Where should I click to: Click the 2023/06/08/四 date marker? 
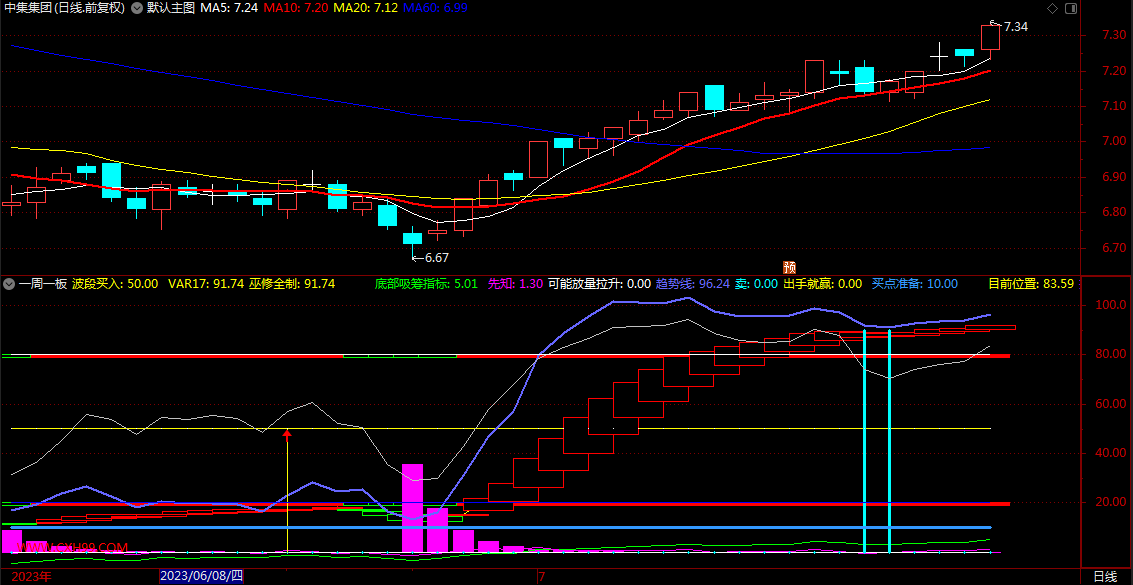coord(202,576)
